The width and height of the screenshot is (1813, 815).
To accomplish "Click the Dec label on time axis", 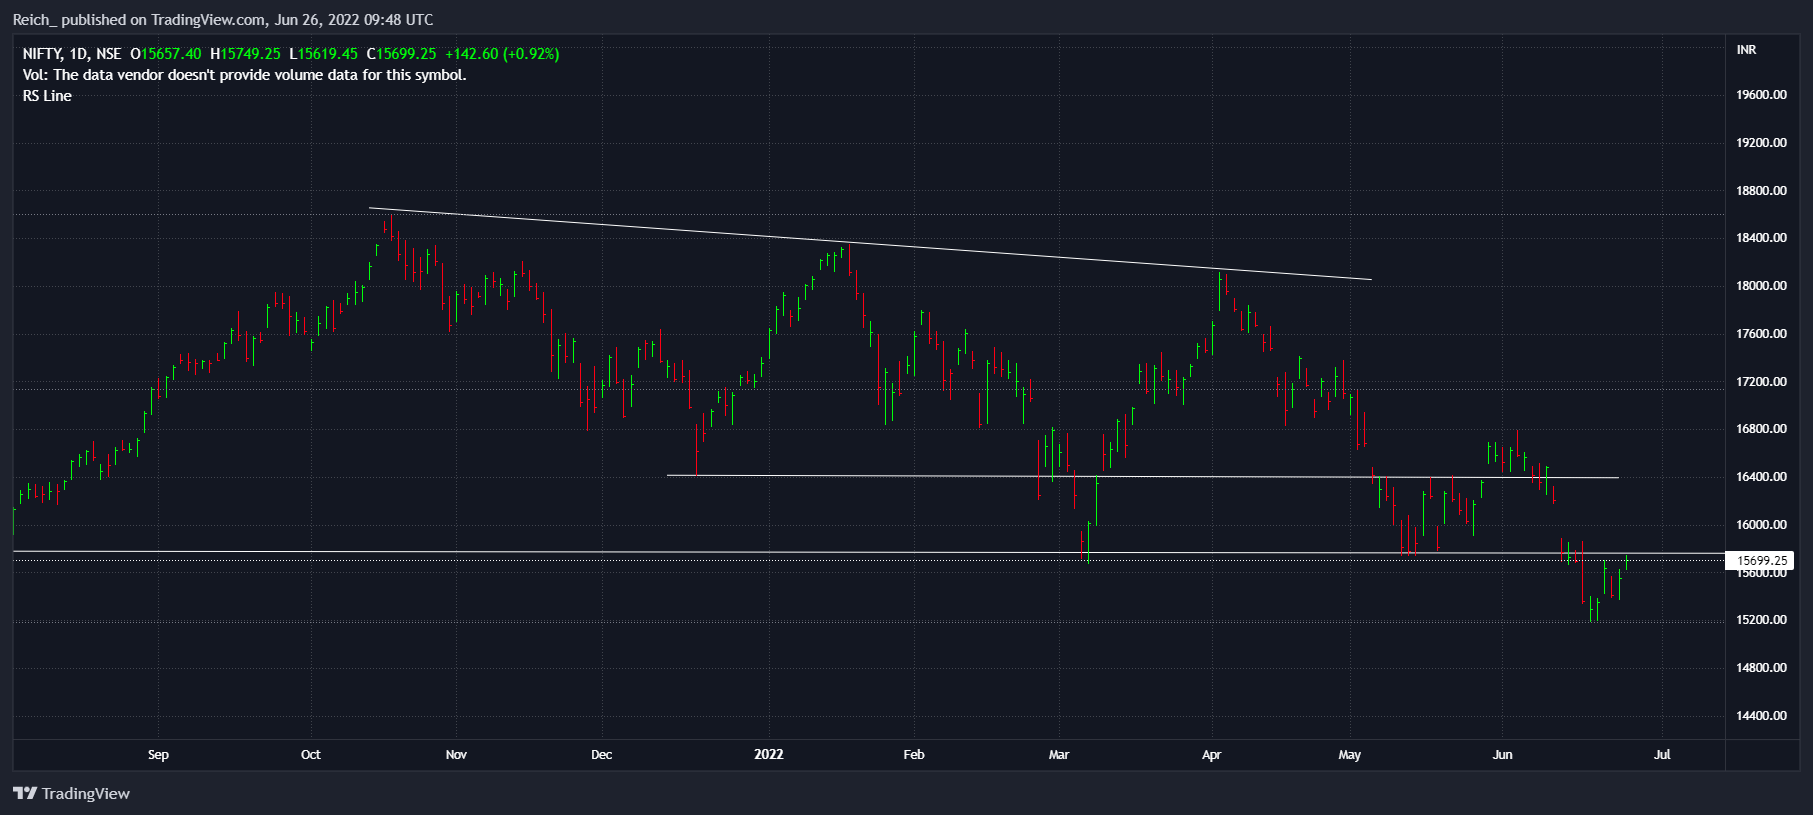I will [601, 754].
